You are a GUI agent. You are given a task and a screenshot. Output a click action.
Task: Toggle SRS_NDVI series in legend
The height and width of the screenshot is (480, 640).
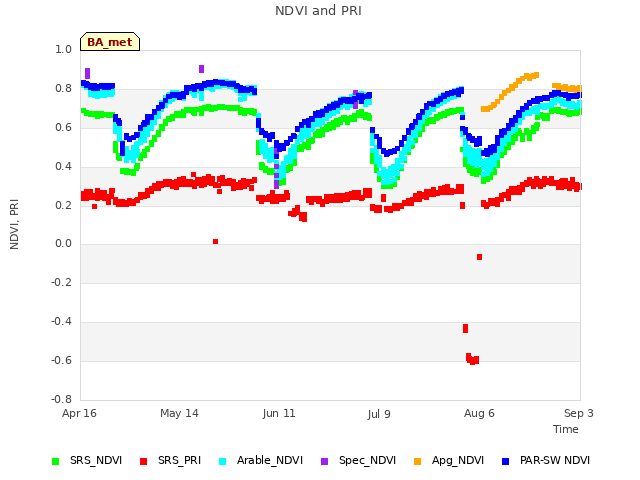pyautogui.click(x=87, y=460)
